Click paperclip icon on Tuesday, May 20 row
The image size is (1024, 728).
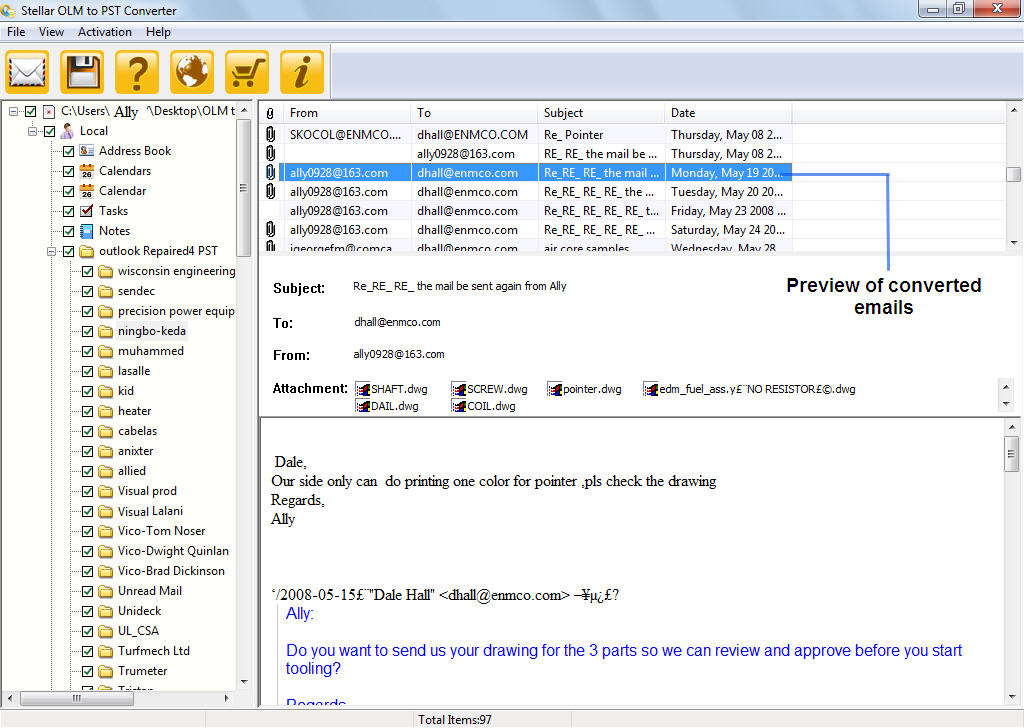pyautogui.click(x=270, y=191)
